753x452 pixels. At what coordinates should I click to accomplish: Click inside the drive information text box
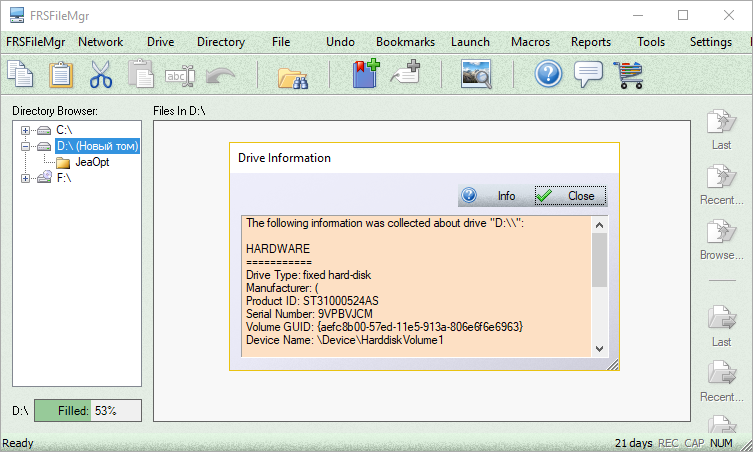pyautogui.click(x=416, y=286)
